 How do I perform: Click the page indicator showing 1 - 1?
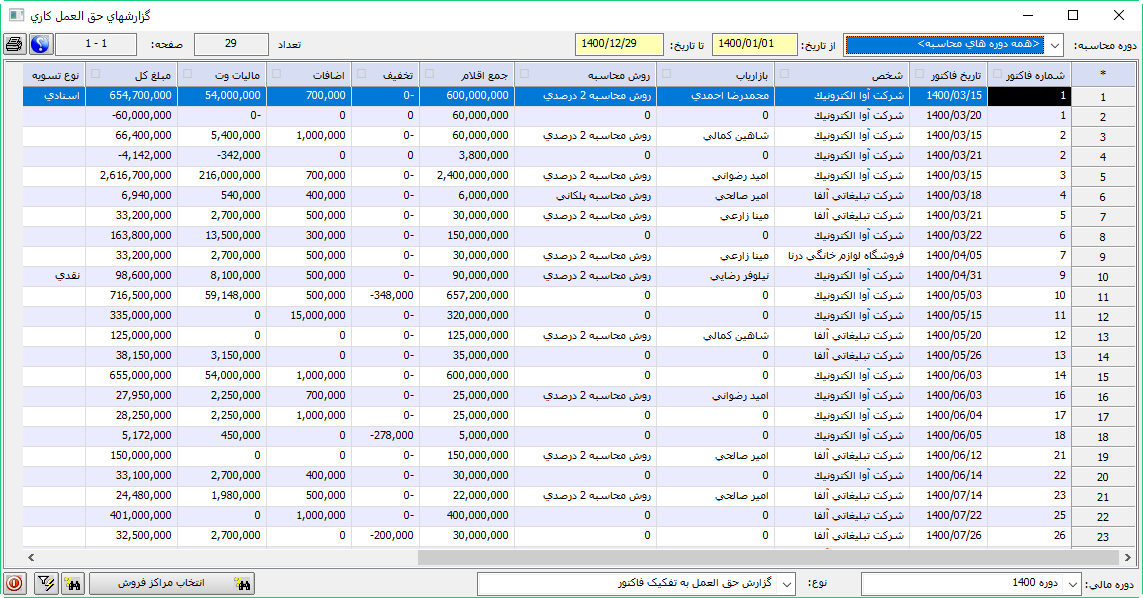tap(95, 44)
